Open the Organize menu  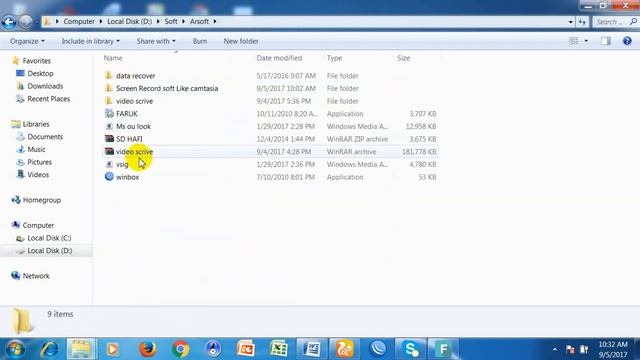(x=27, y=41)
